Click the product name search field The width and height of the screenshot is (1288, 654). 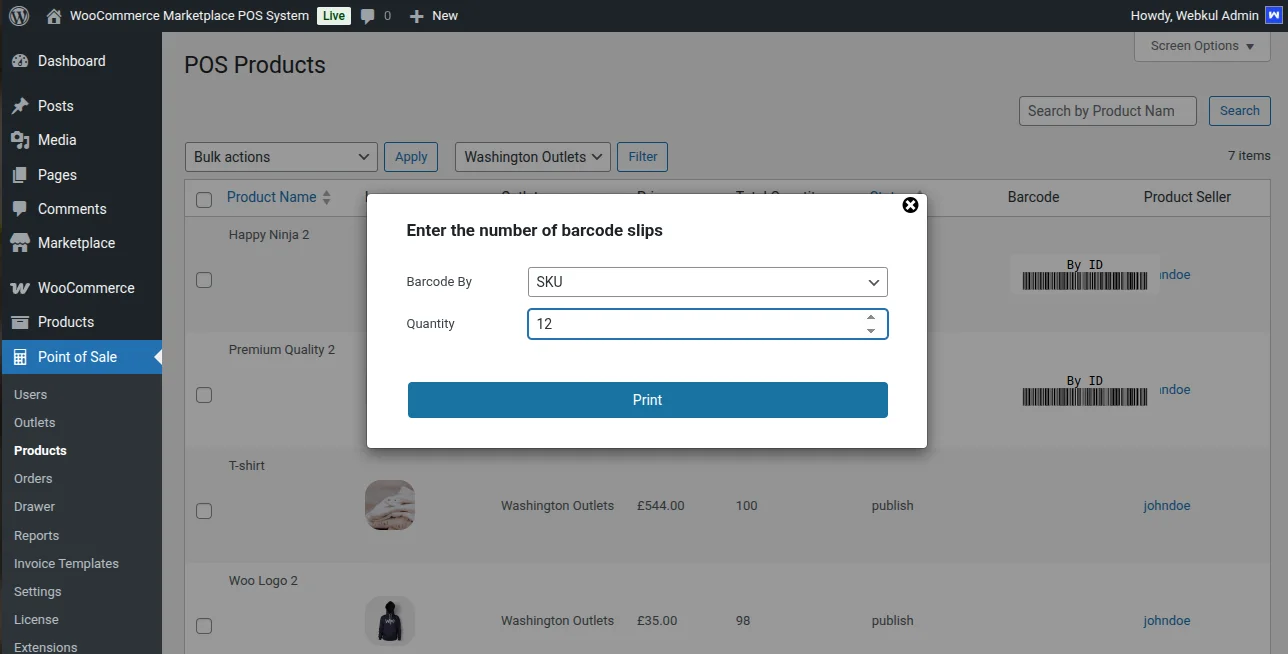click(1107, 111)
